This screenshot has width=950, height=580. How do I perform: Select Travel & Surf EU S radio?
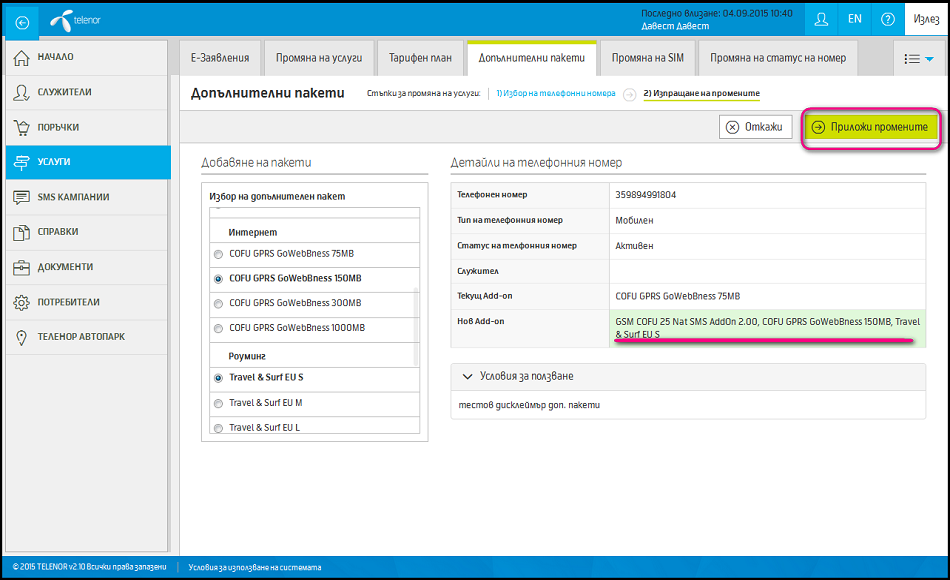point(218,378)
